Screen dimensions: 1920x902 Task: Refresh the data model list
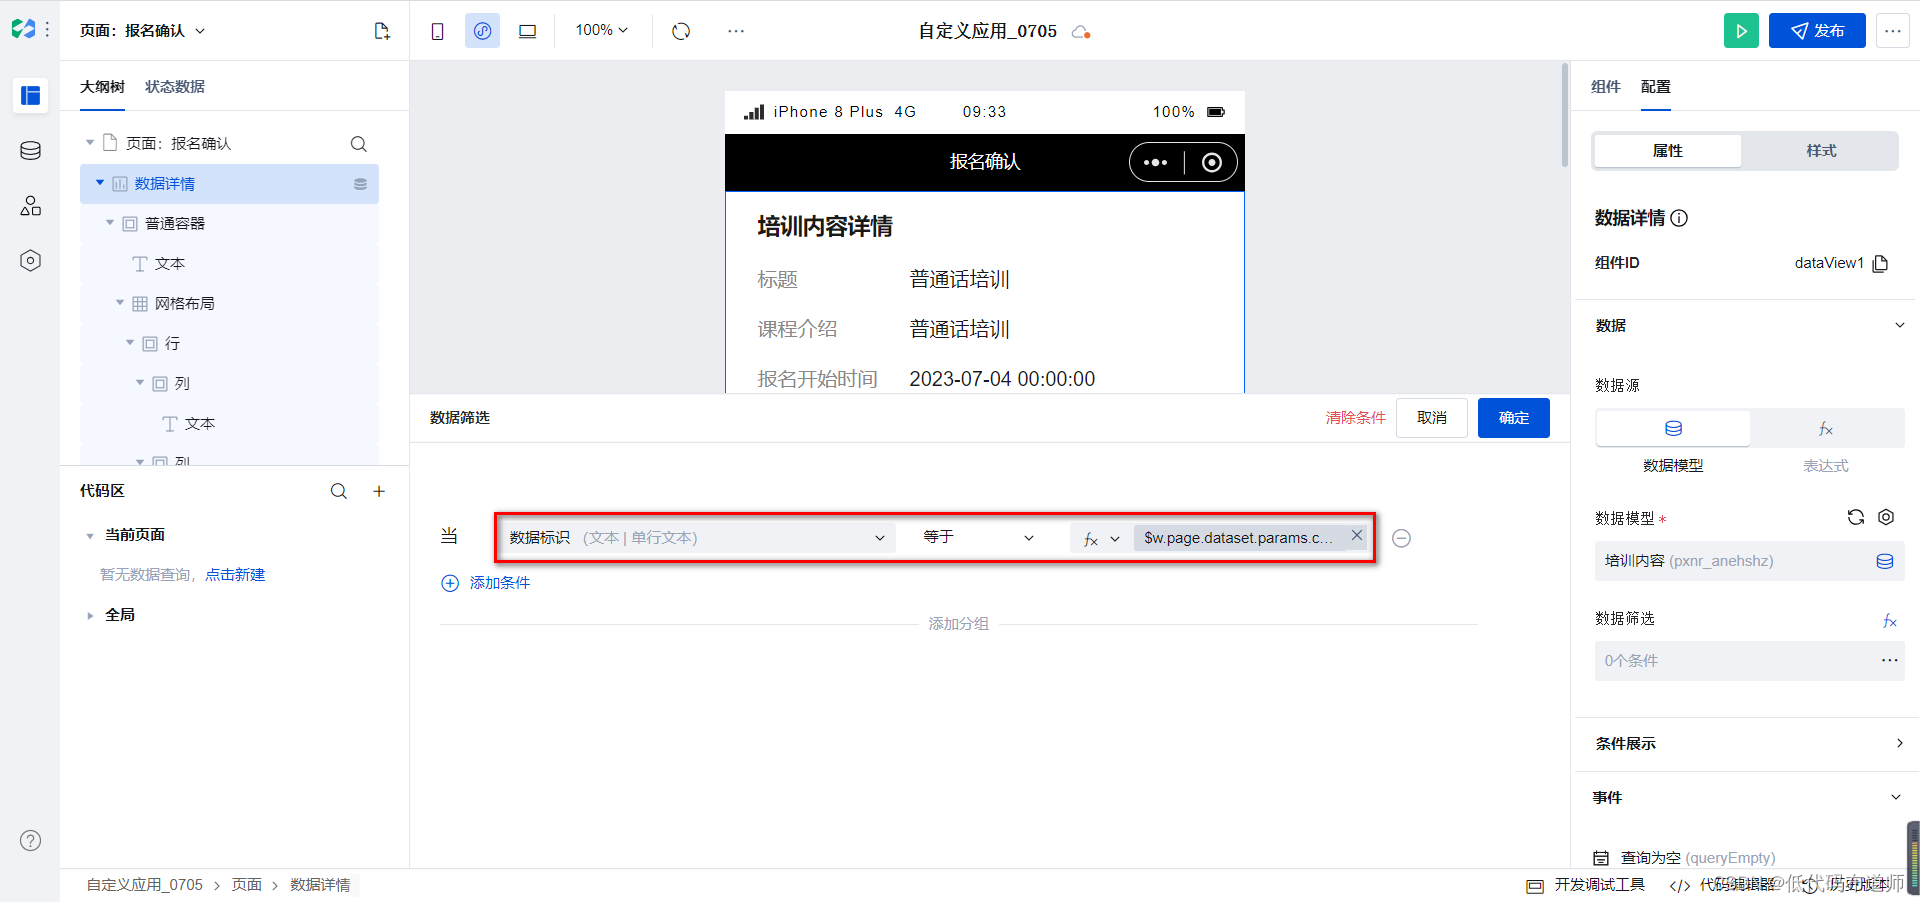(1856, 517)
